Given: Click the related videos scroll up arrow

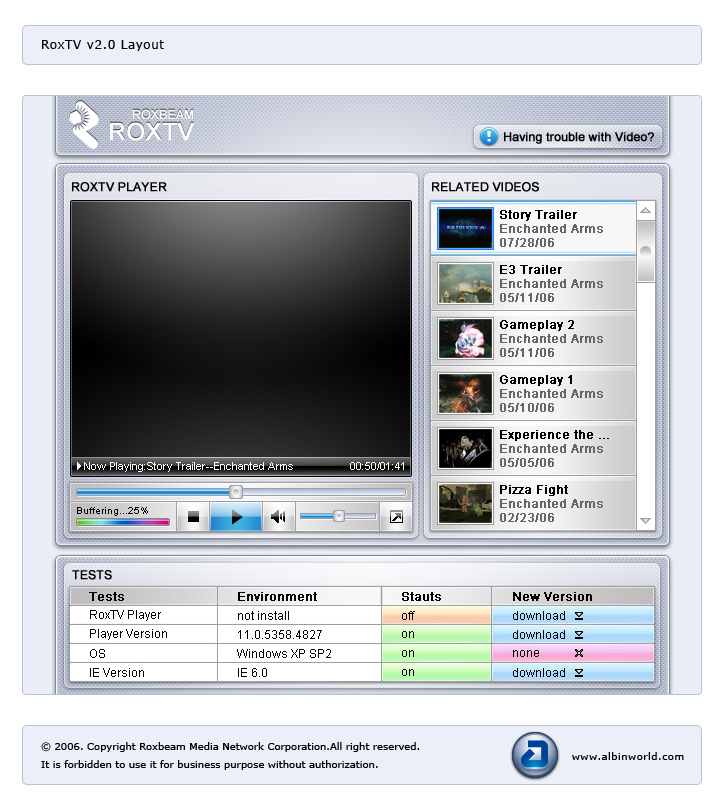Looking at the screenshot, I should [646, 210].
